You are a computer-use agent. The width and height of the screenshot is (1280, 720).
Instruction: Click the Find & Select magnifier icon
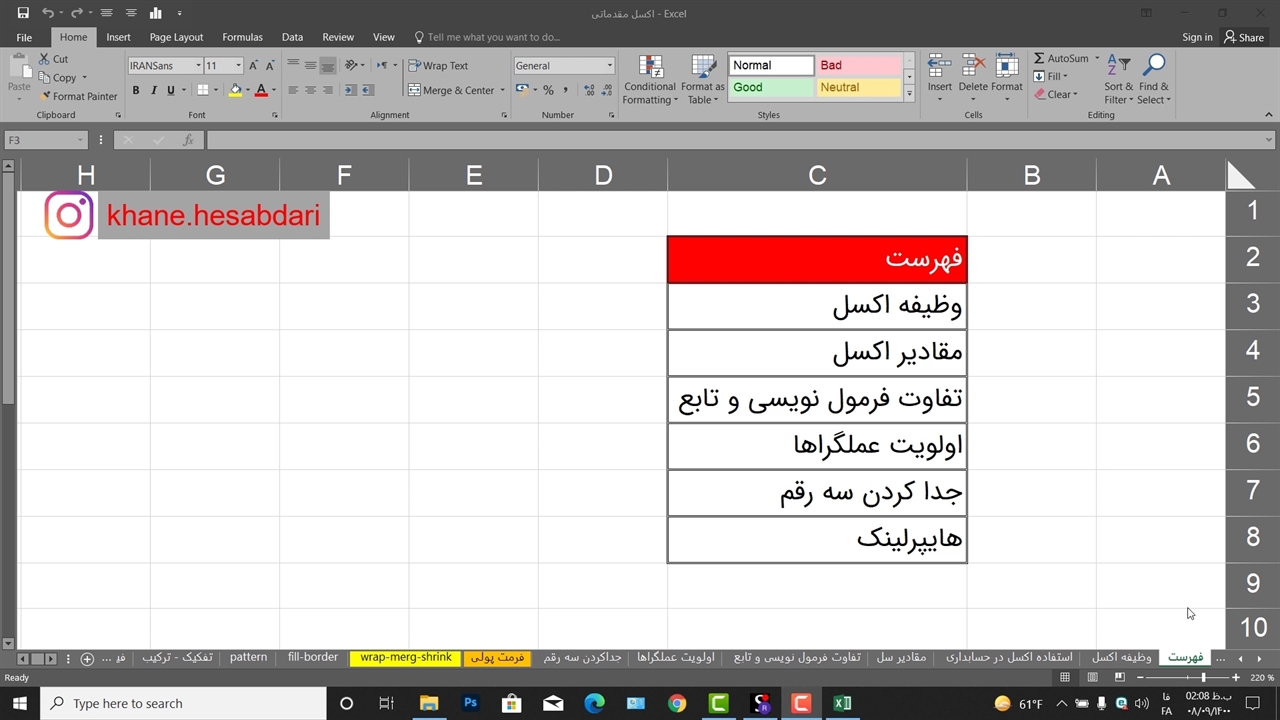tap(1154, 67)
